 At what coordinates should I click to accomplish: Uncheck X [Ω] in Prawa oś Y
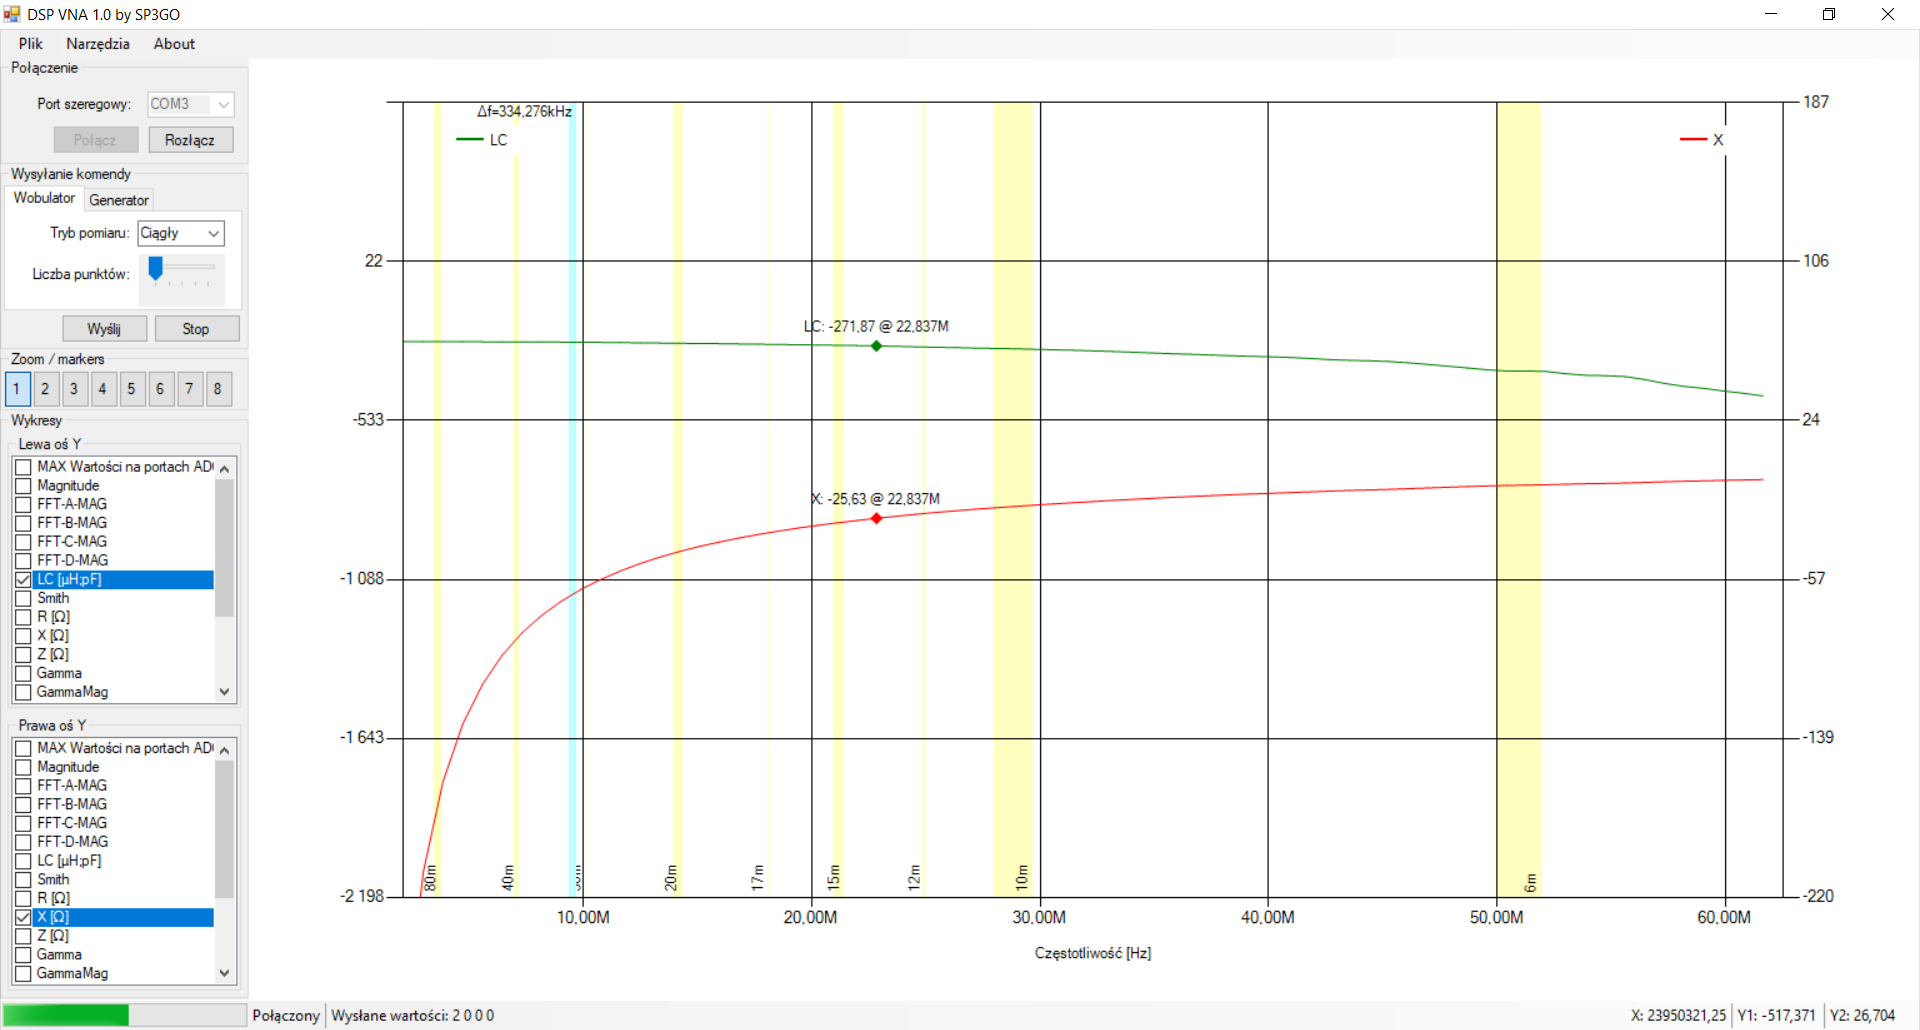(24, 917)
